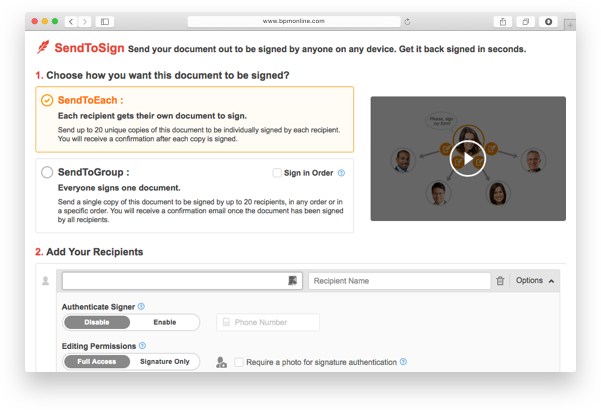This screenshot has height=410, width=601.
Task: Click the SendToSign feather logo icon
Action: 43,48
